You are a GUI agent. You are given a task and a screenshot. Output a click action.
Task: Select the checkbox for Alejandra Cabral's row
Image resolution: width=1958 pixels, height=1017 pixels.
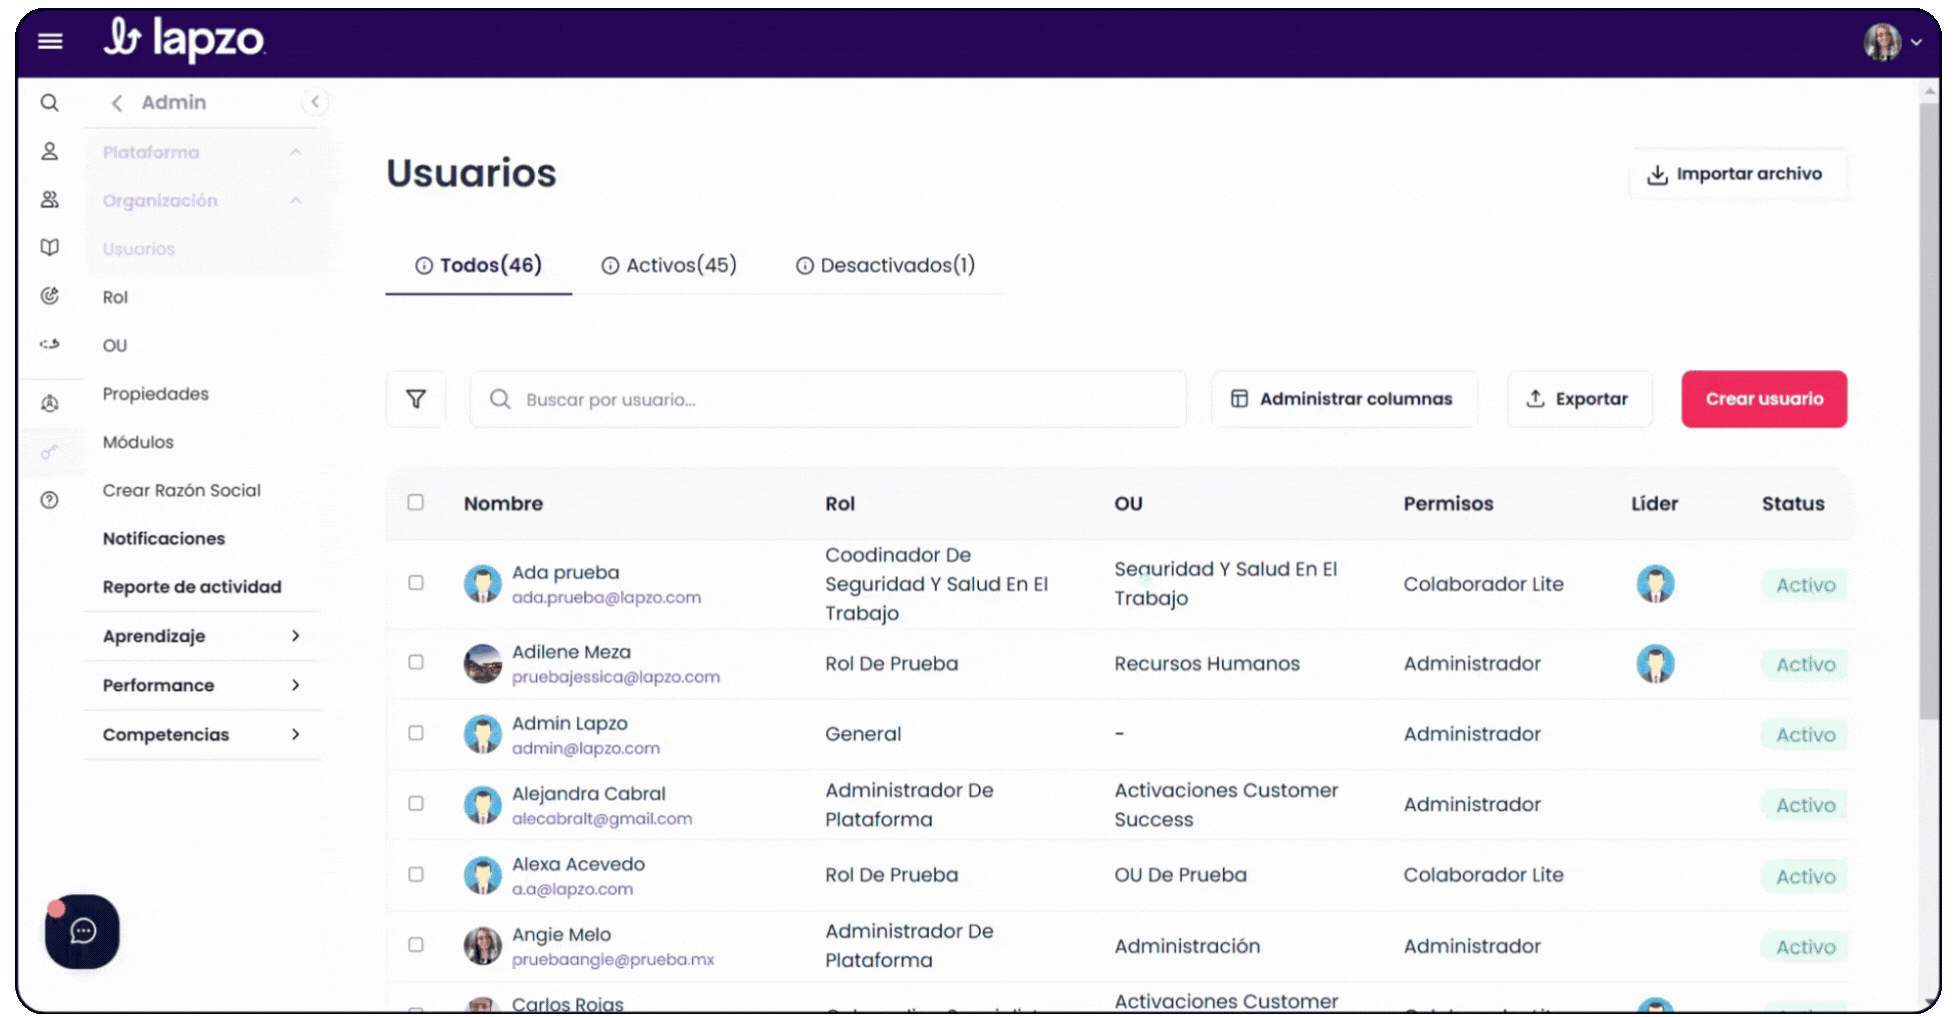pyautogui.click(x=416, y=803)
